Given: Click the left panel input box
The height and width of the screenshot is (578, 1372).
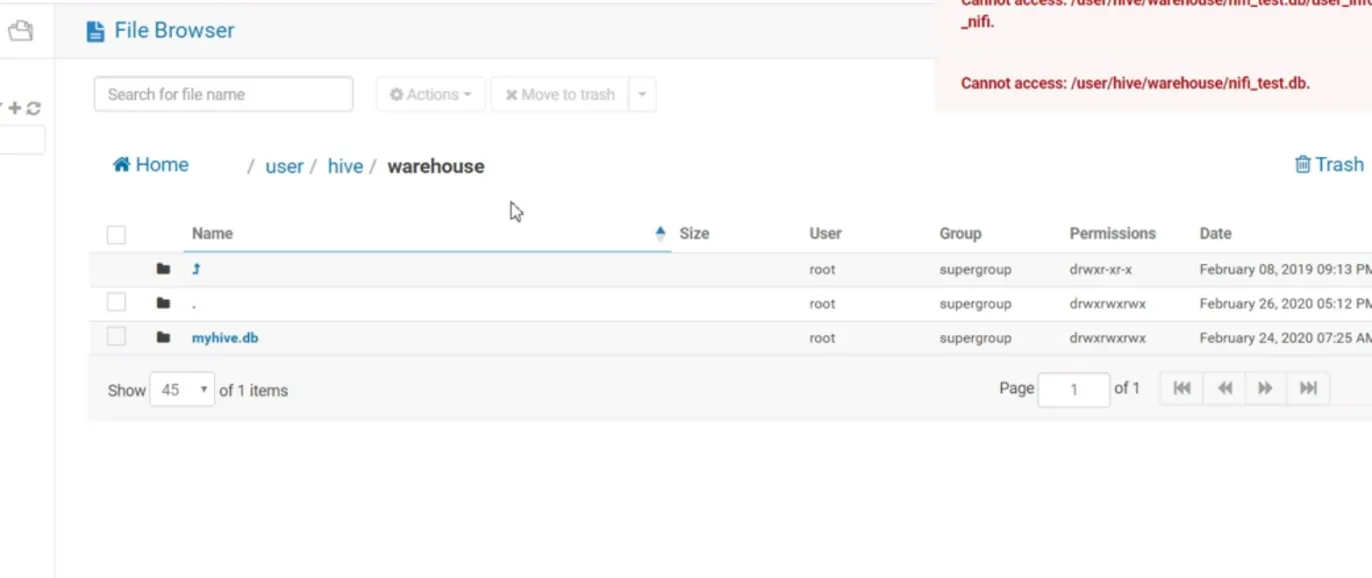Looking at the screenshot, I should [x=22, y=140].
